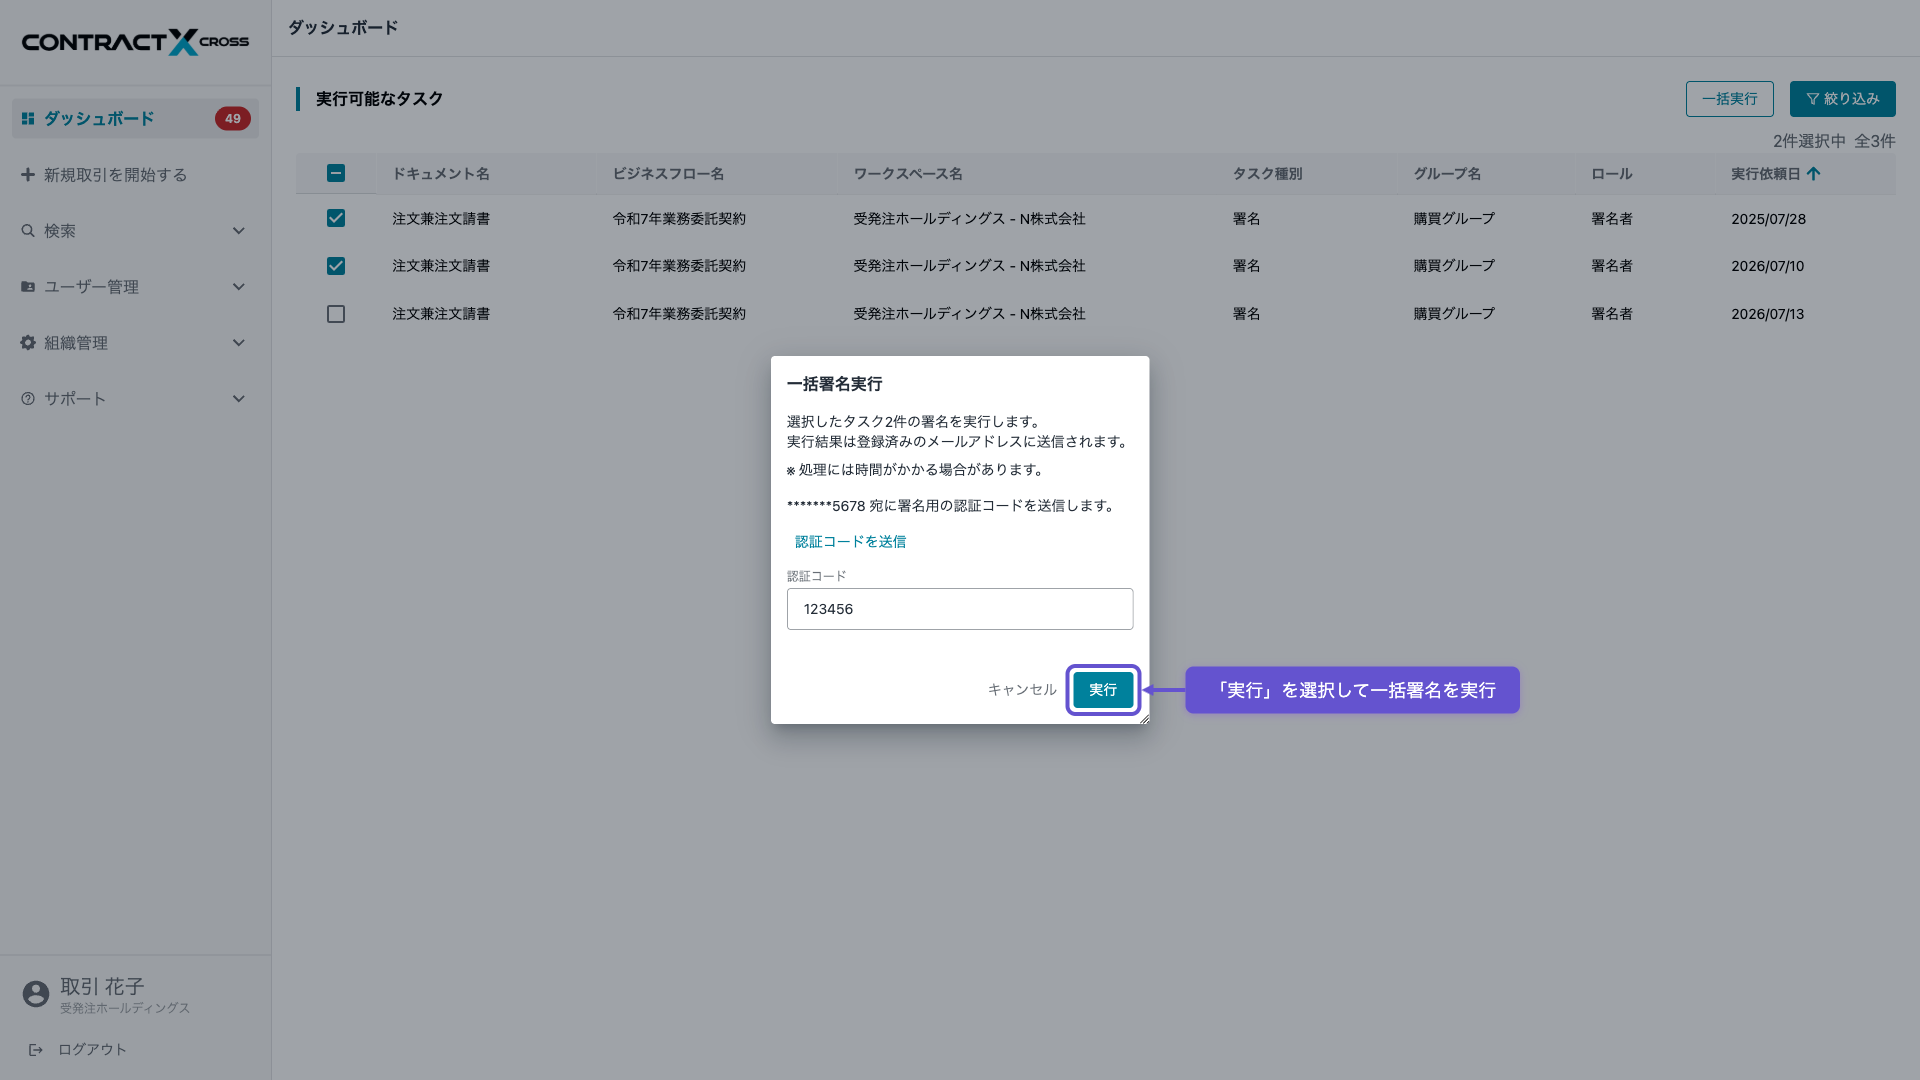
Task: Click the 実行 button in dialog
Action: click(1103, 690)
